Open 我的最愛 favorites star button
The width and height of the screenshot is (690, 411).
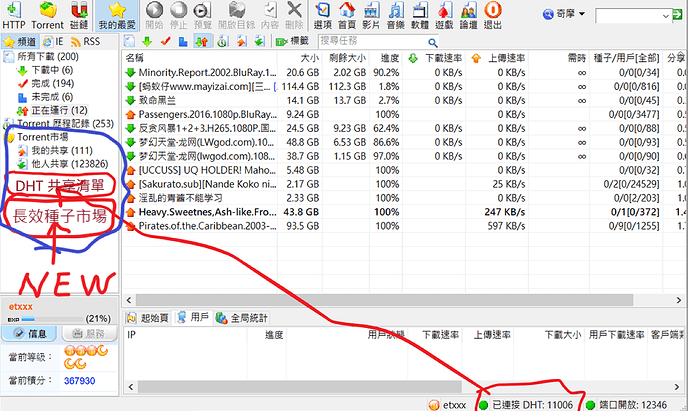(x=117, y=15)
